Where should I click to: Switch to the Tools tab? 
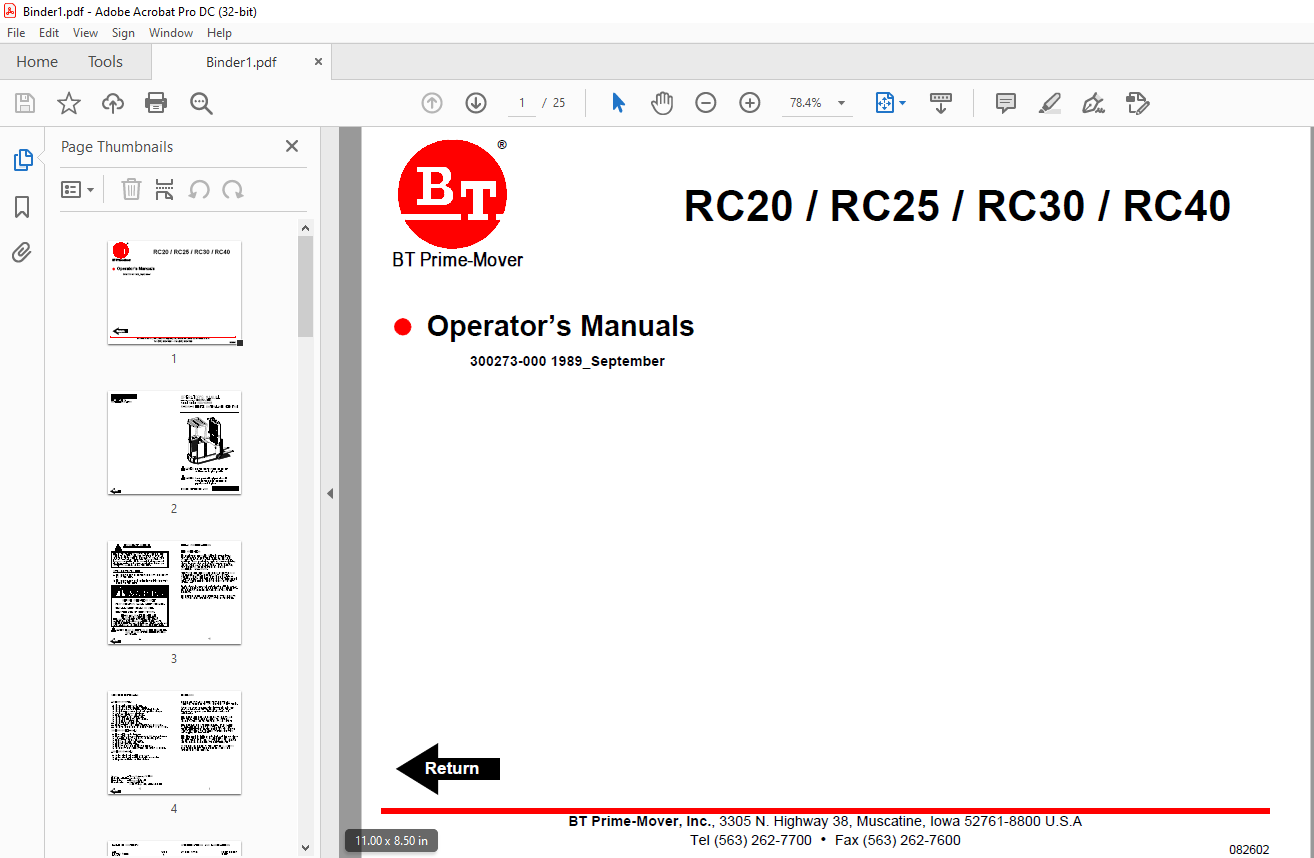click(x=105, y=62)
